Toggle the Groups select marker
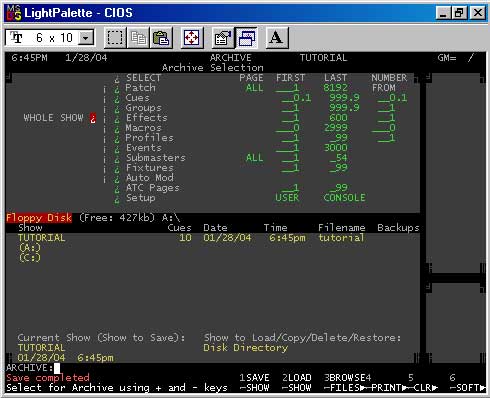490x398 pixels. pyautogui.click(x=117, y=109)
